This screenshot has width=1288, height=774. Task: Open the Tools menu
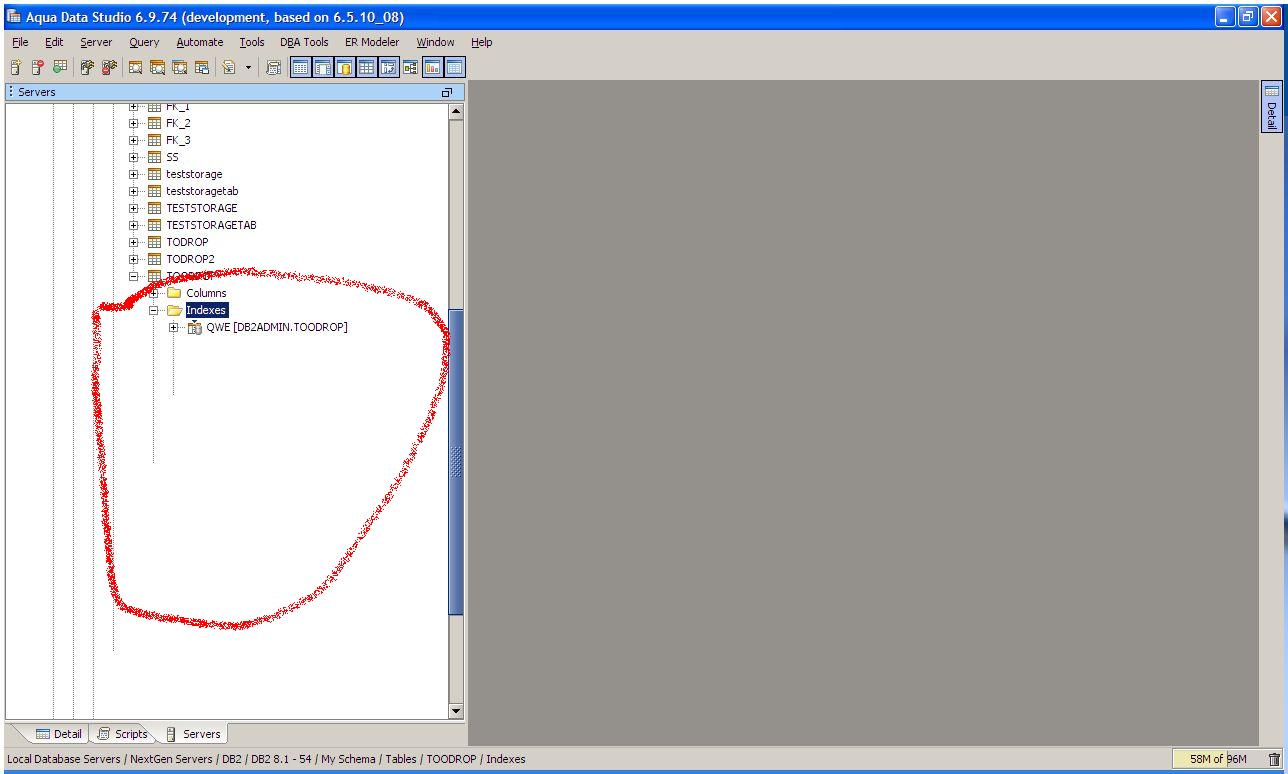point(252,42)
